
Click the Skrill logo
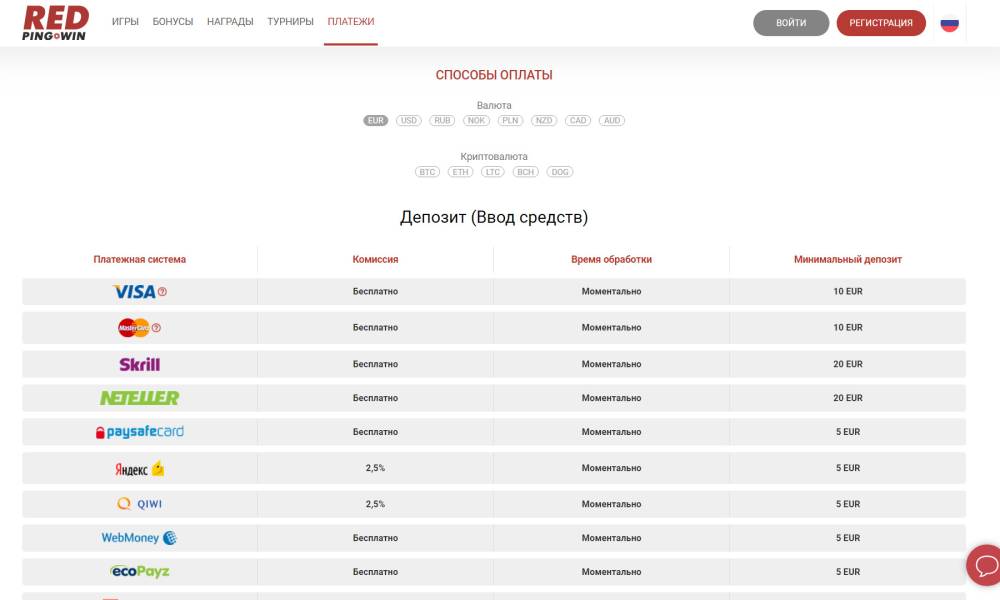tap(140, 364)
